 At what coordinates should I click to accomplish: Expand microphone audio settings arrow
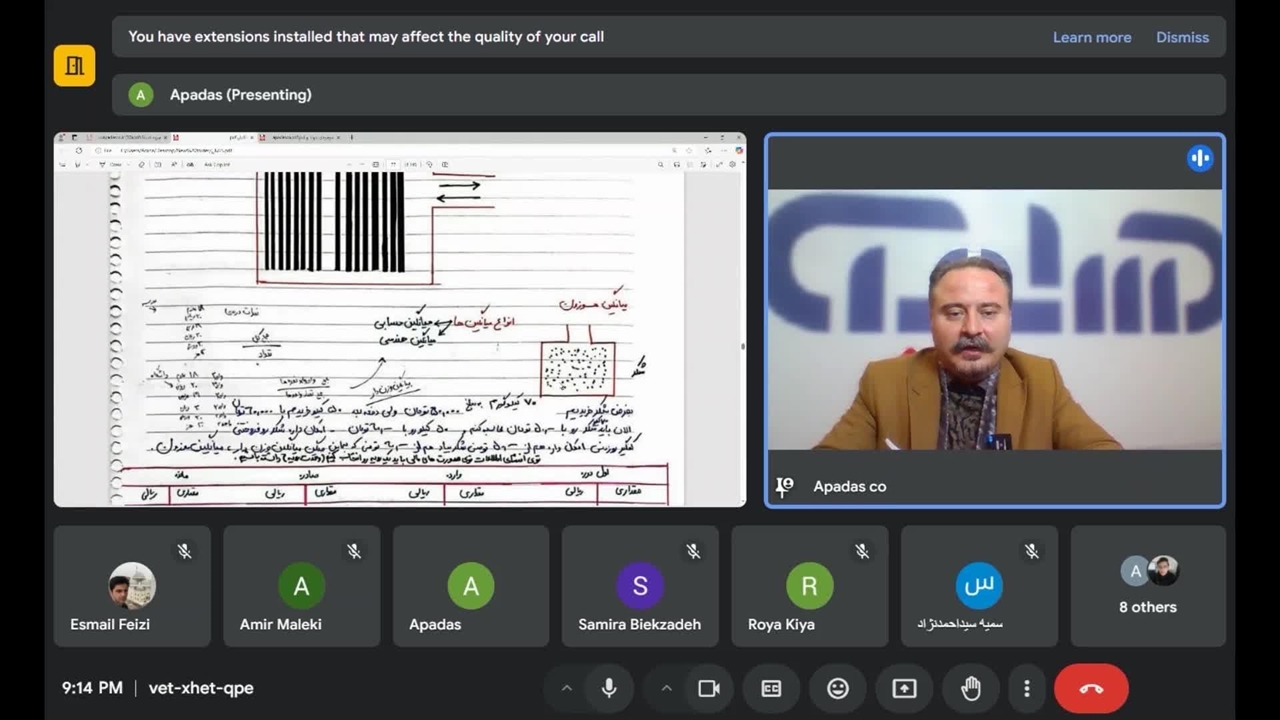point(566,688)
